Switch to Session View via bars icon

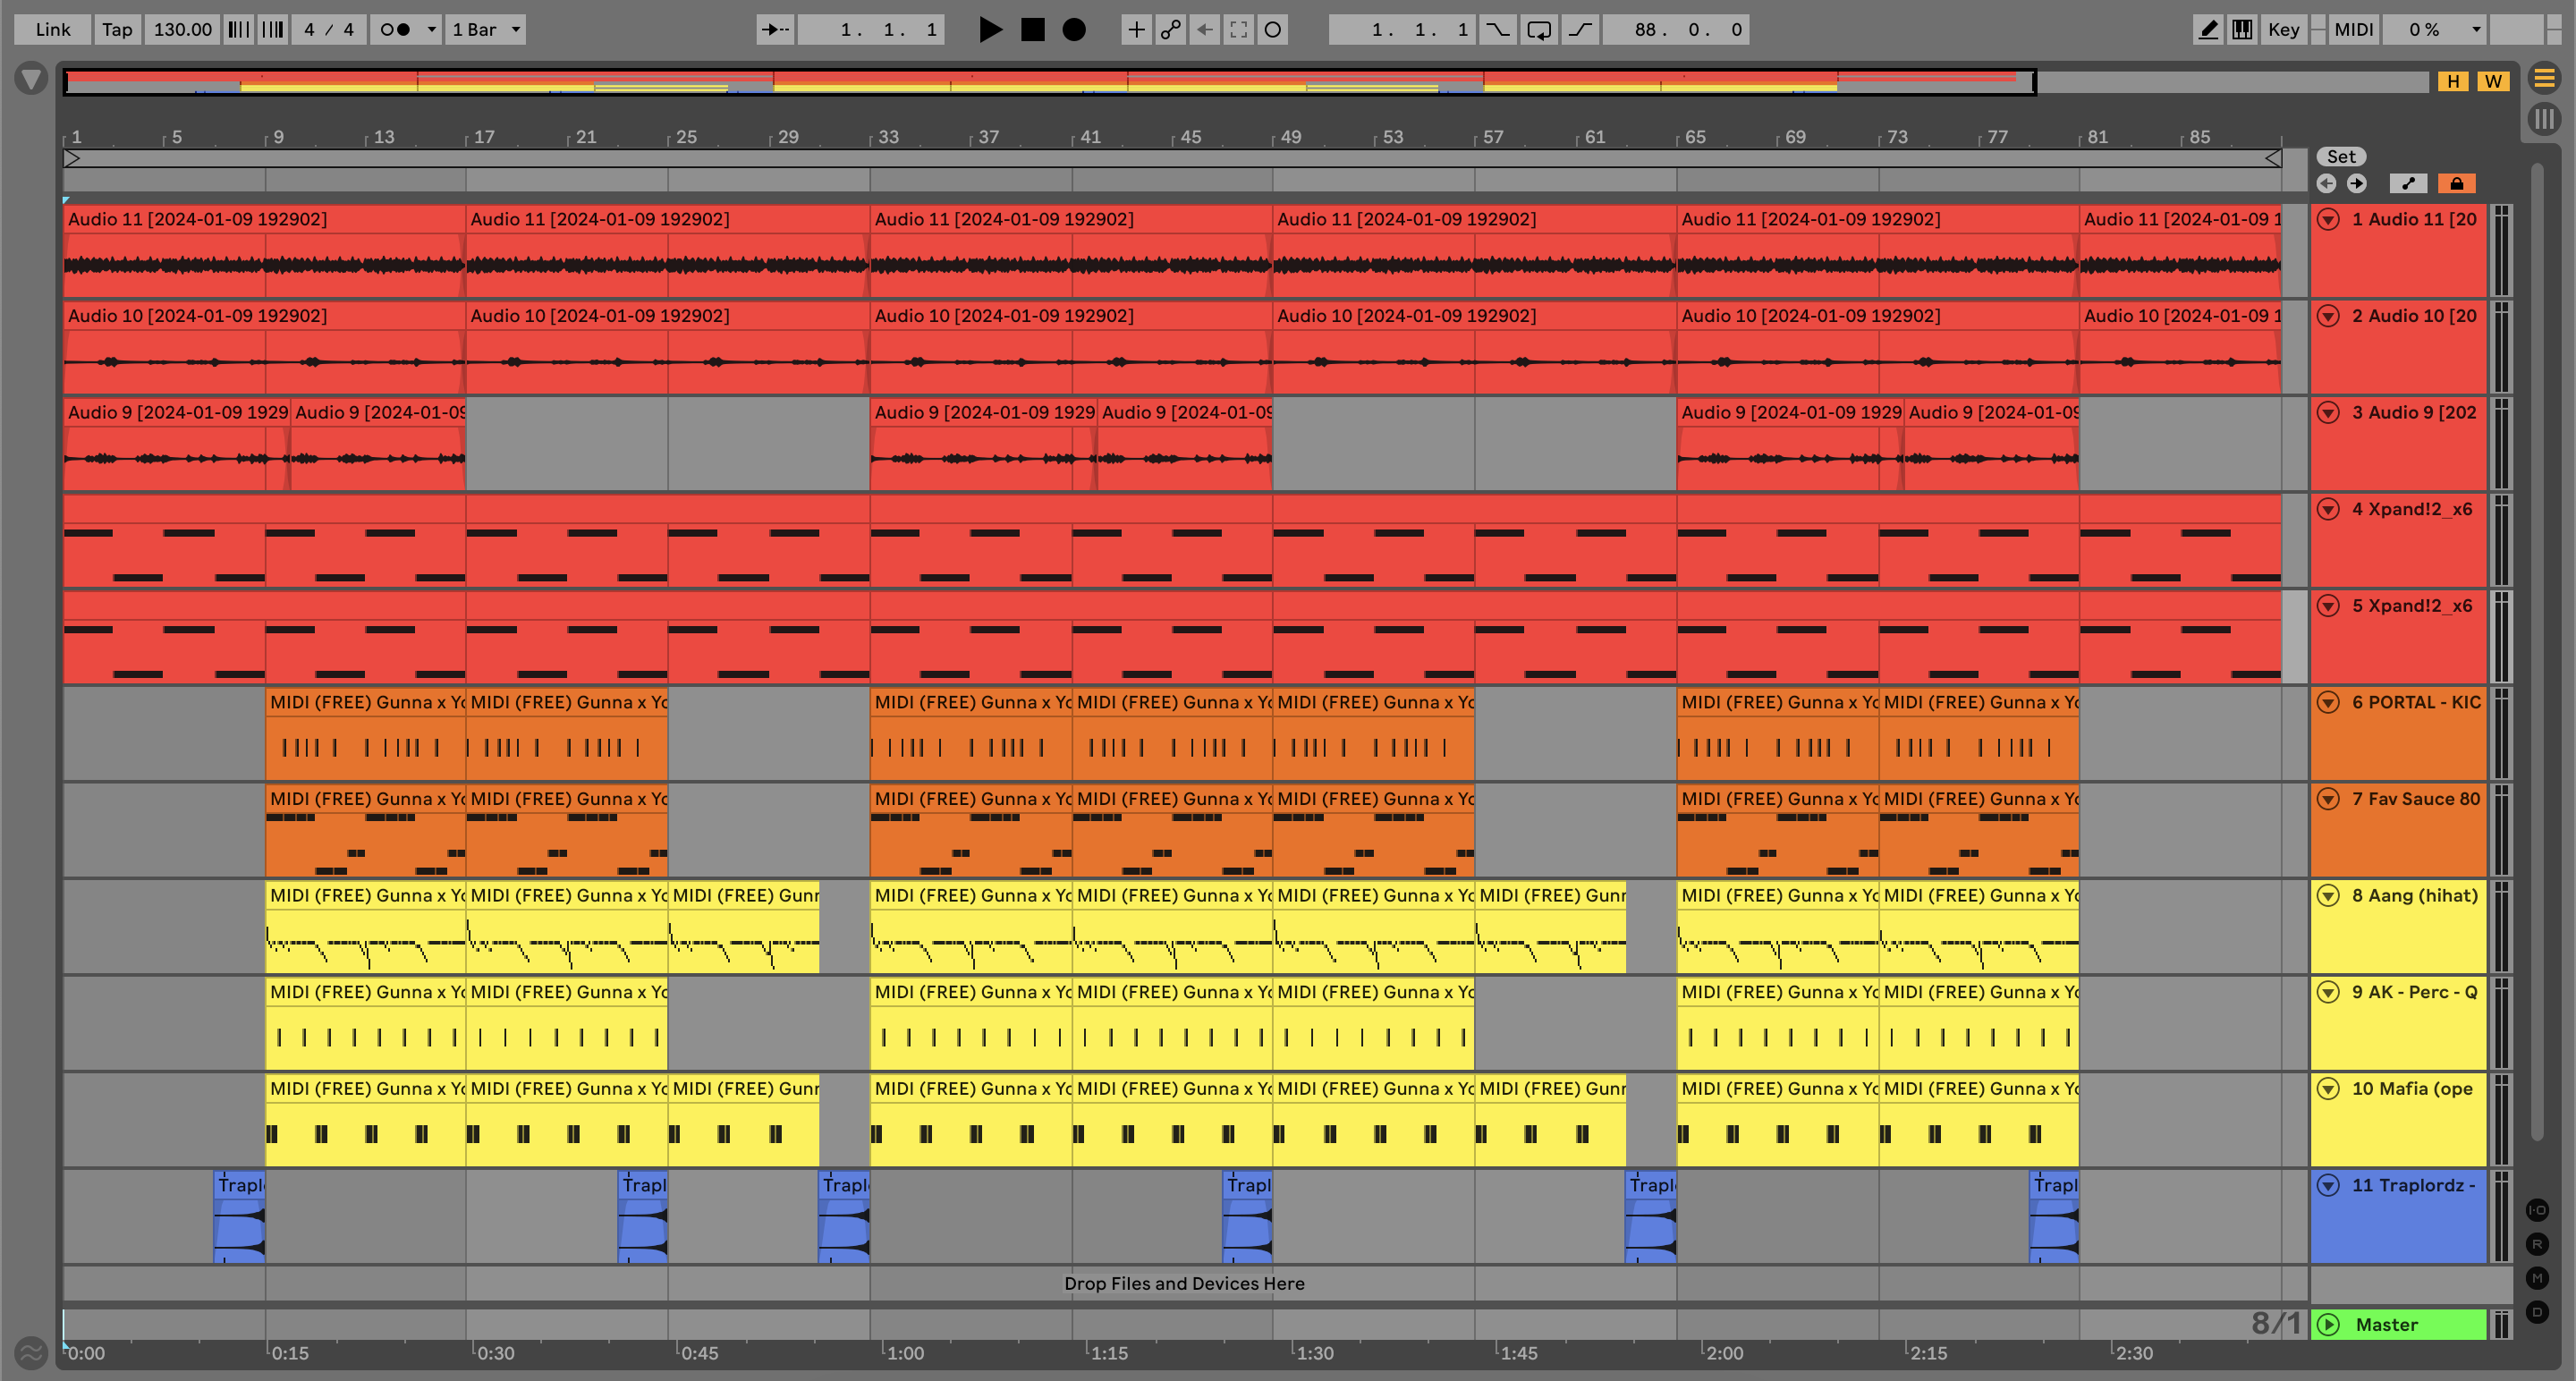[2544, 120]
